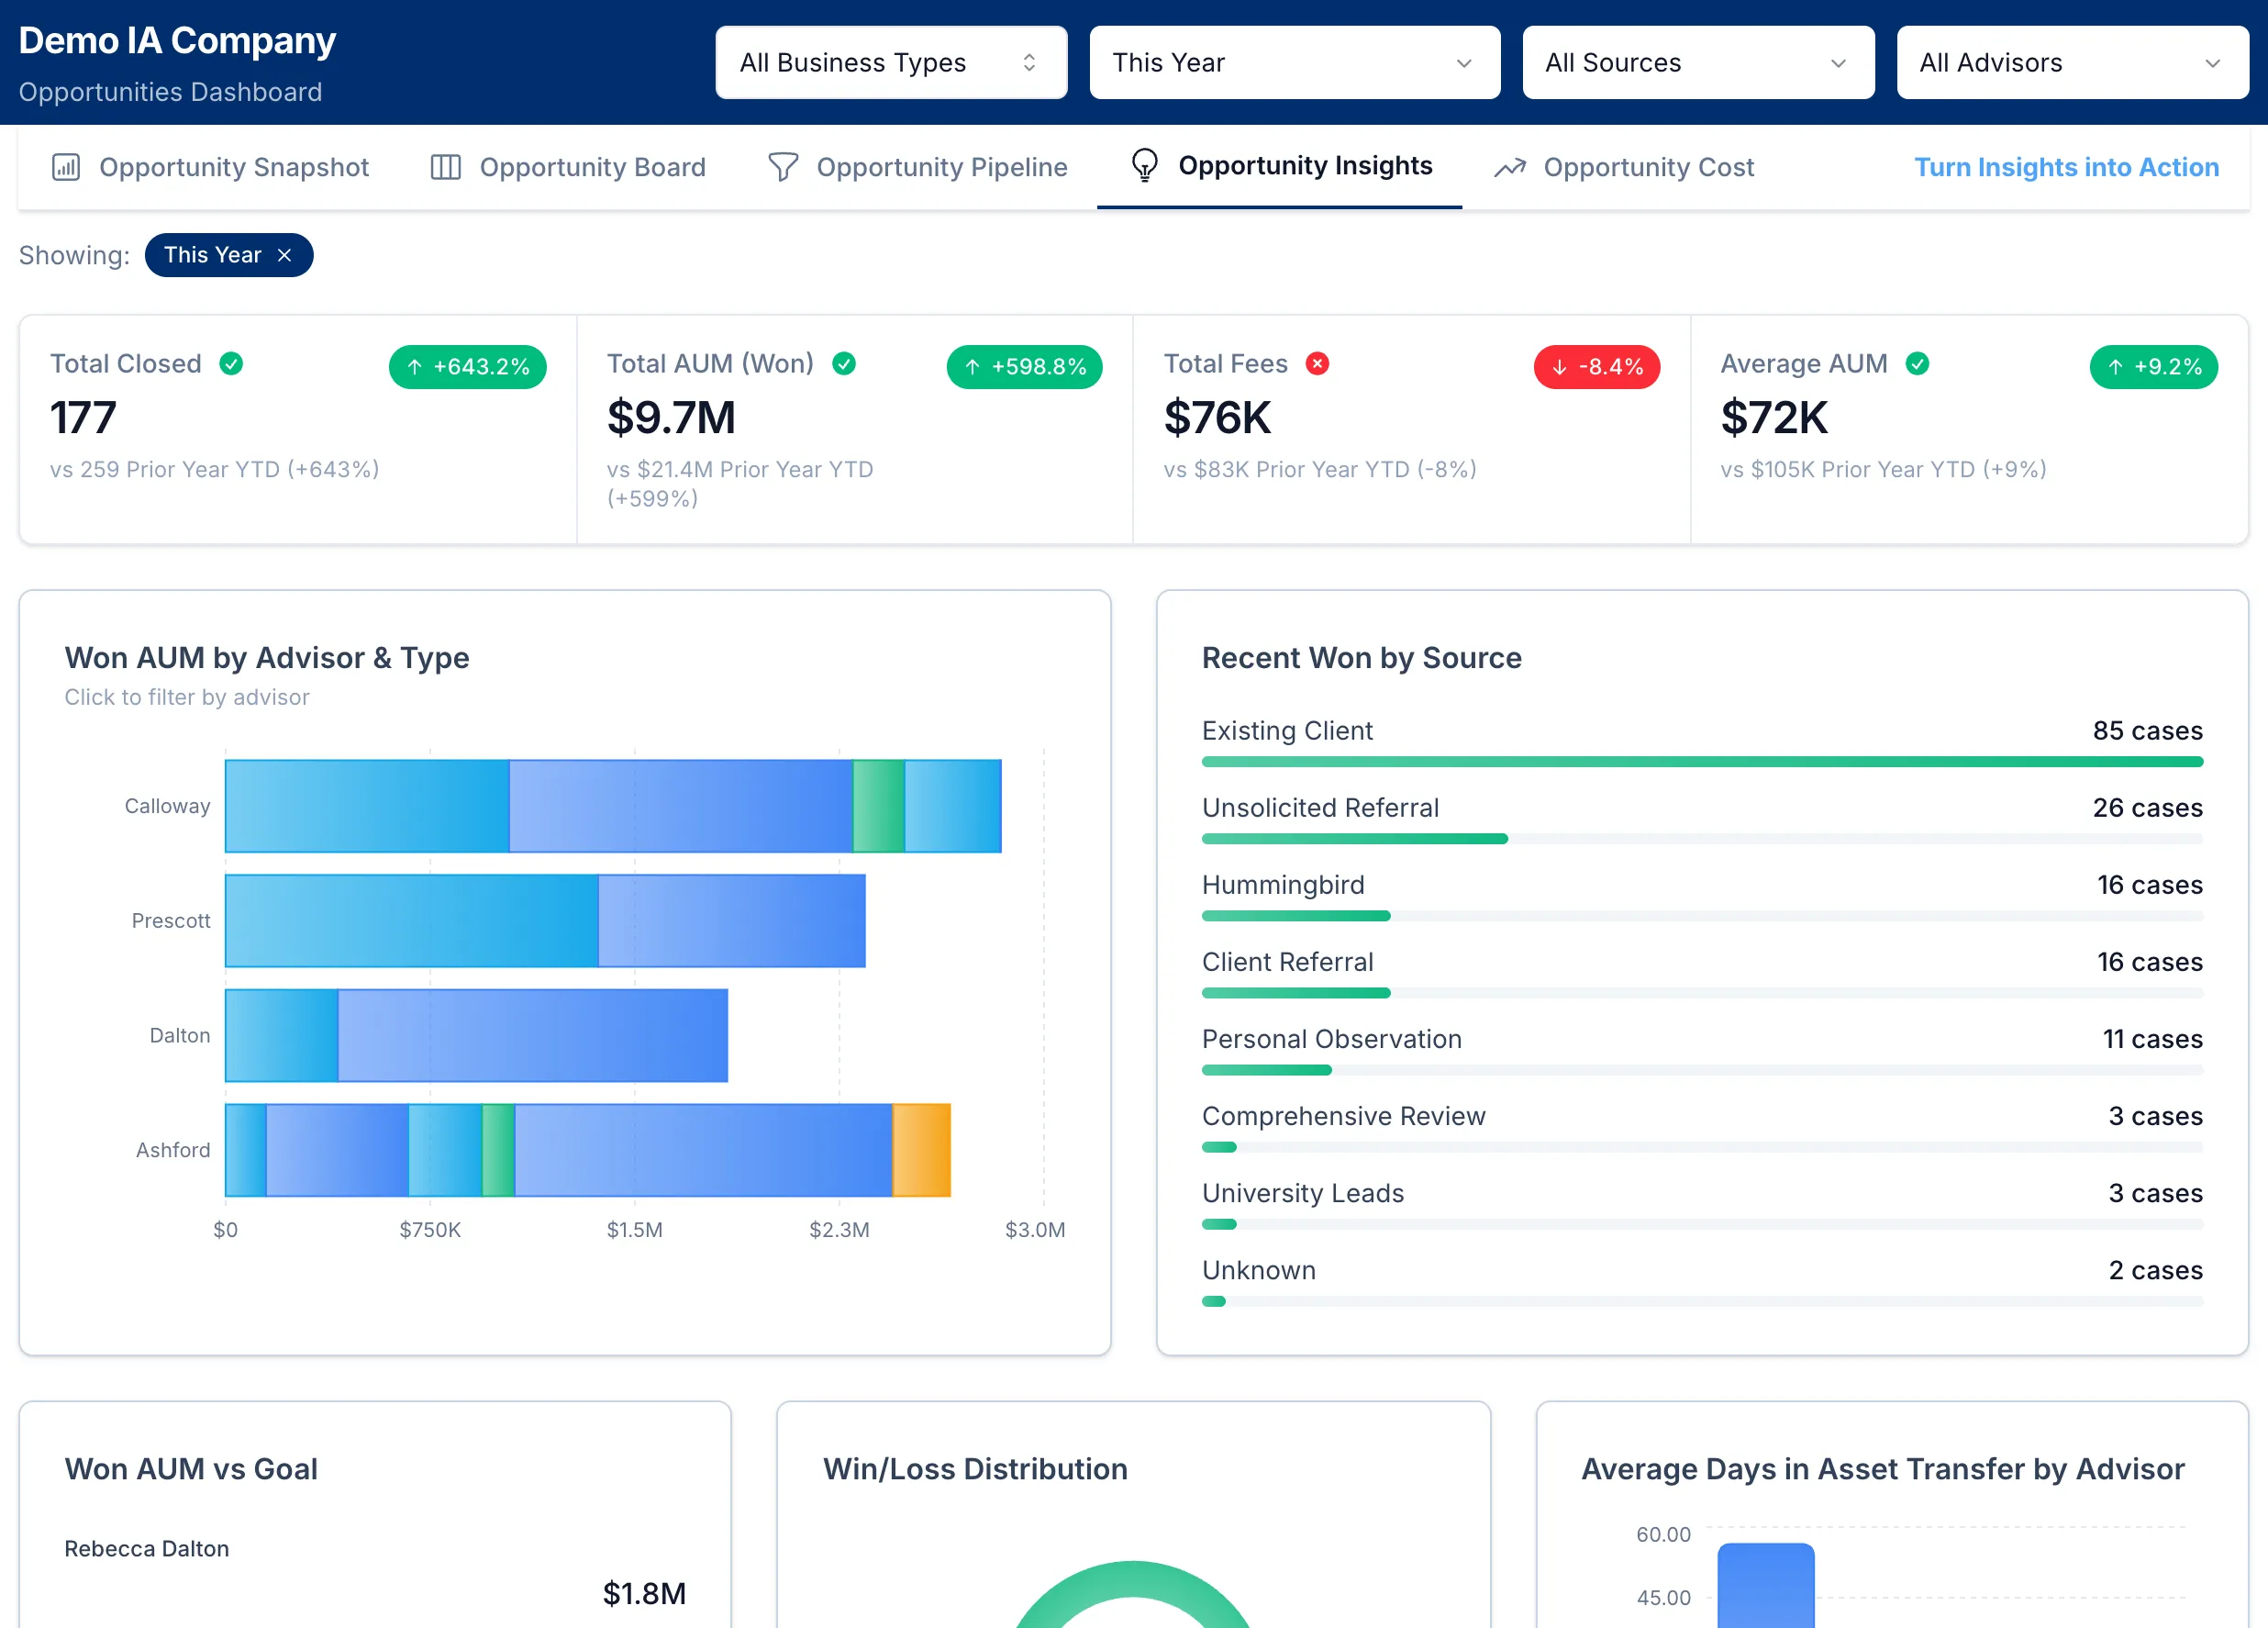Select the Unknown source row
The width and height of the screenshot is (2268, 1628).
coord(1702,1282)
